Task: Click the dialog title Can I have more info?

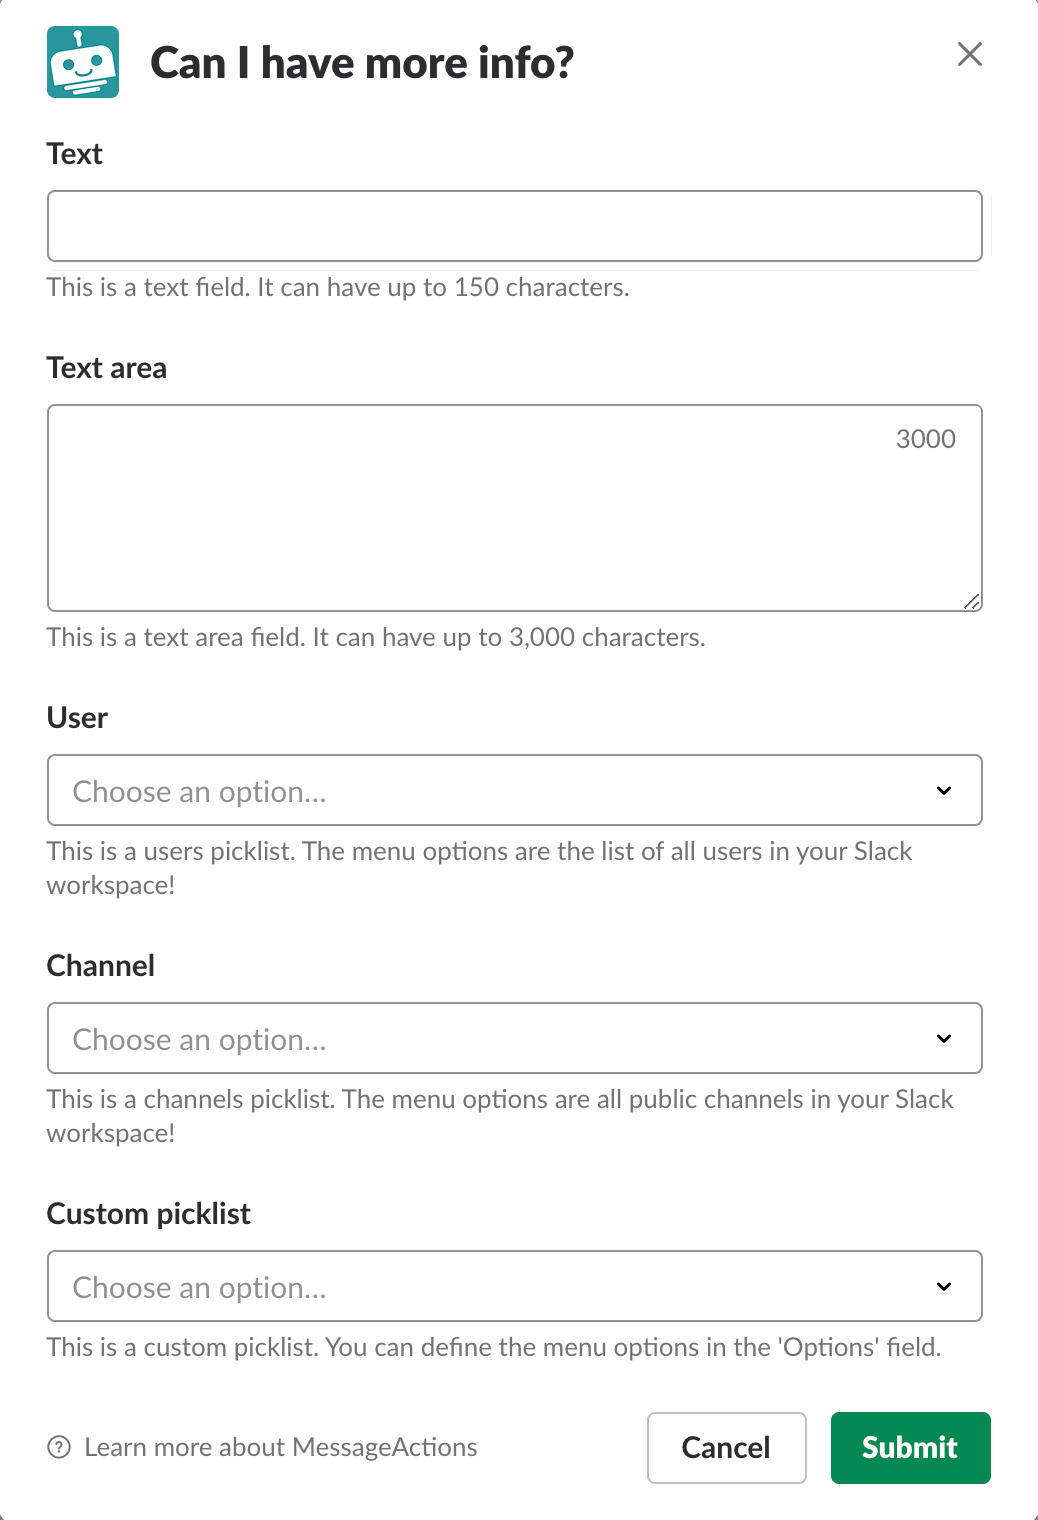Action: pyautogui.click(x=364, y=62)
